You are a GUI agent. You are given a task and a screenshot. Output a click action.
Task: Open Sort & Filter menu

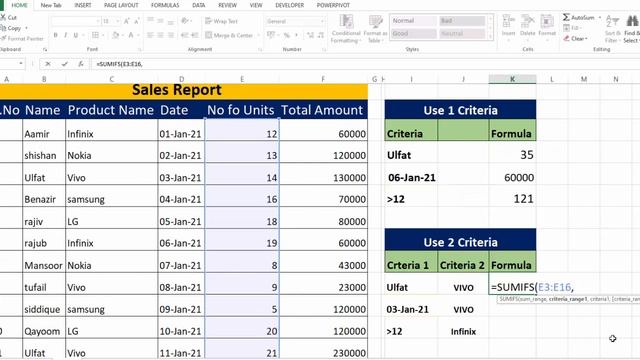click(x=612, y=29)
